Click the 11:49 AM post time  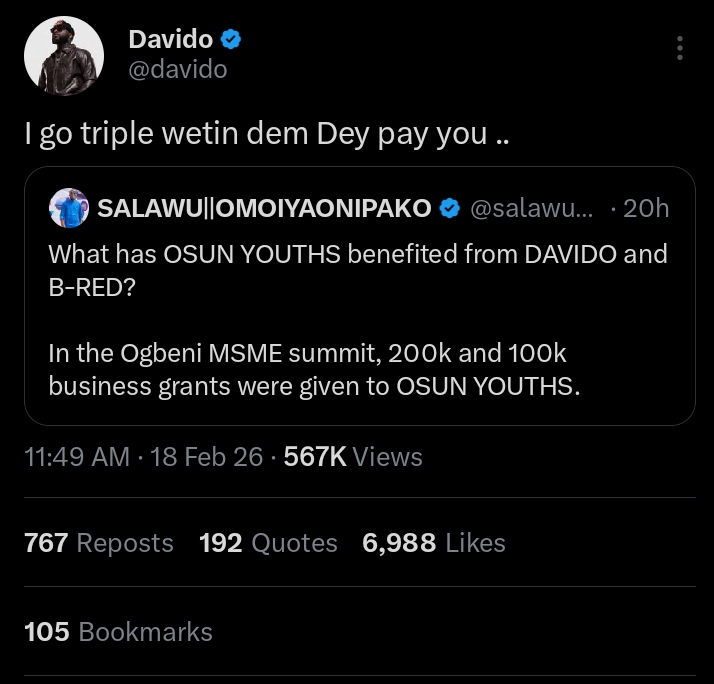click(77, 457)
